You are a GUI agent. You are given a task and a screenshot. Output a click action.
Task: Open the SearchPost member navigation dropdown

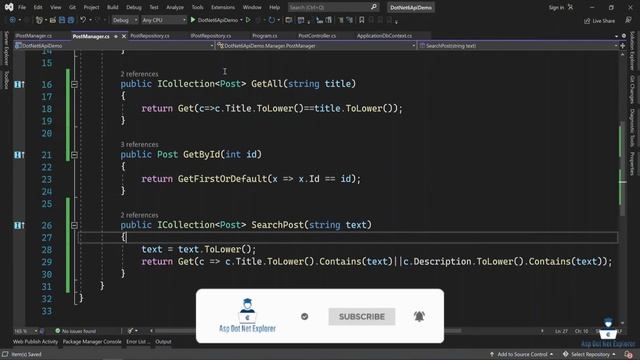(x=518, y=46)
